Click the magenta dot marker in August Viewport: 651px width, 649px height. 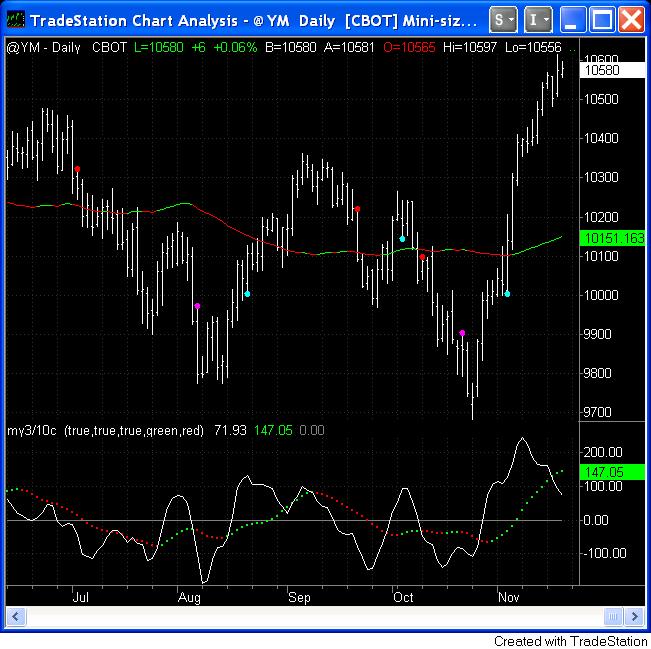tap(197, 306)
